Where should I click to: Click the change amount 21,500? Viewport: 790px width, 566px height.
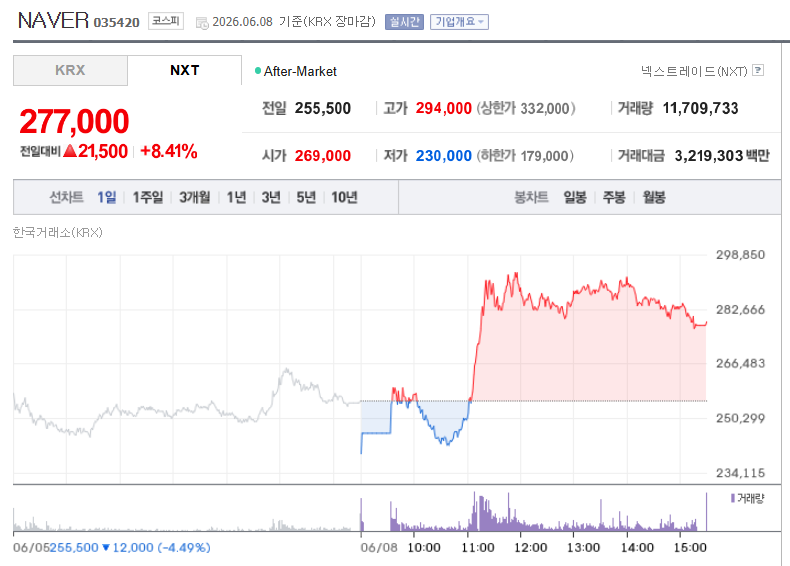pyautogui.click(x=103, y=151)
